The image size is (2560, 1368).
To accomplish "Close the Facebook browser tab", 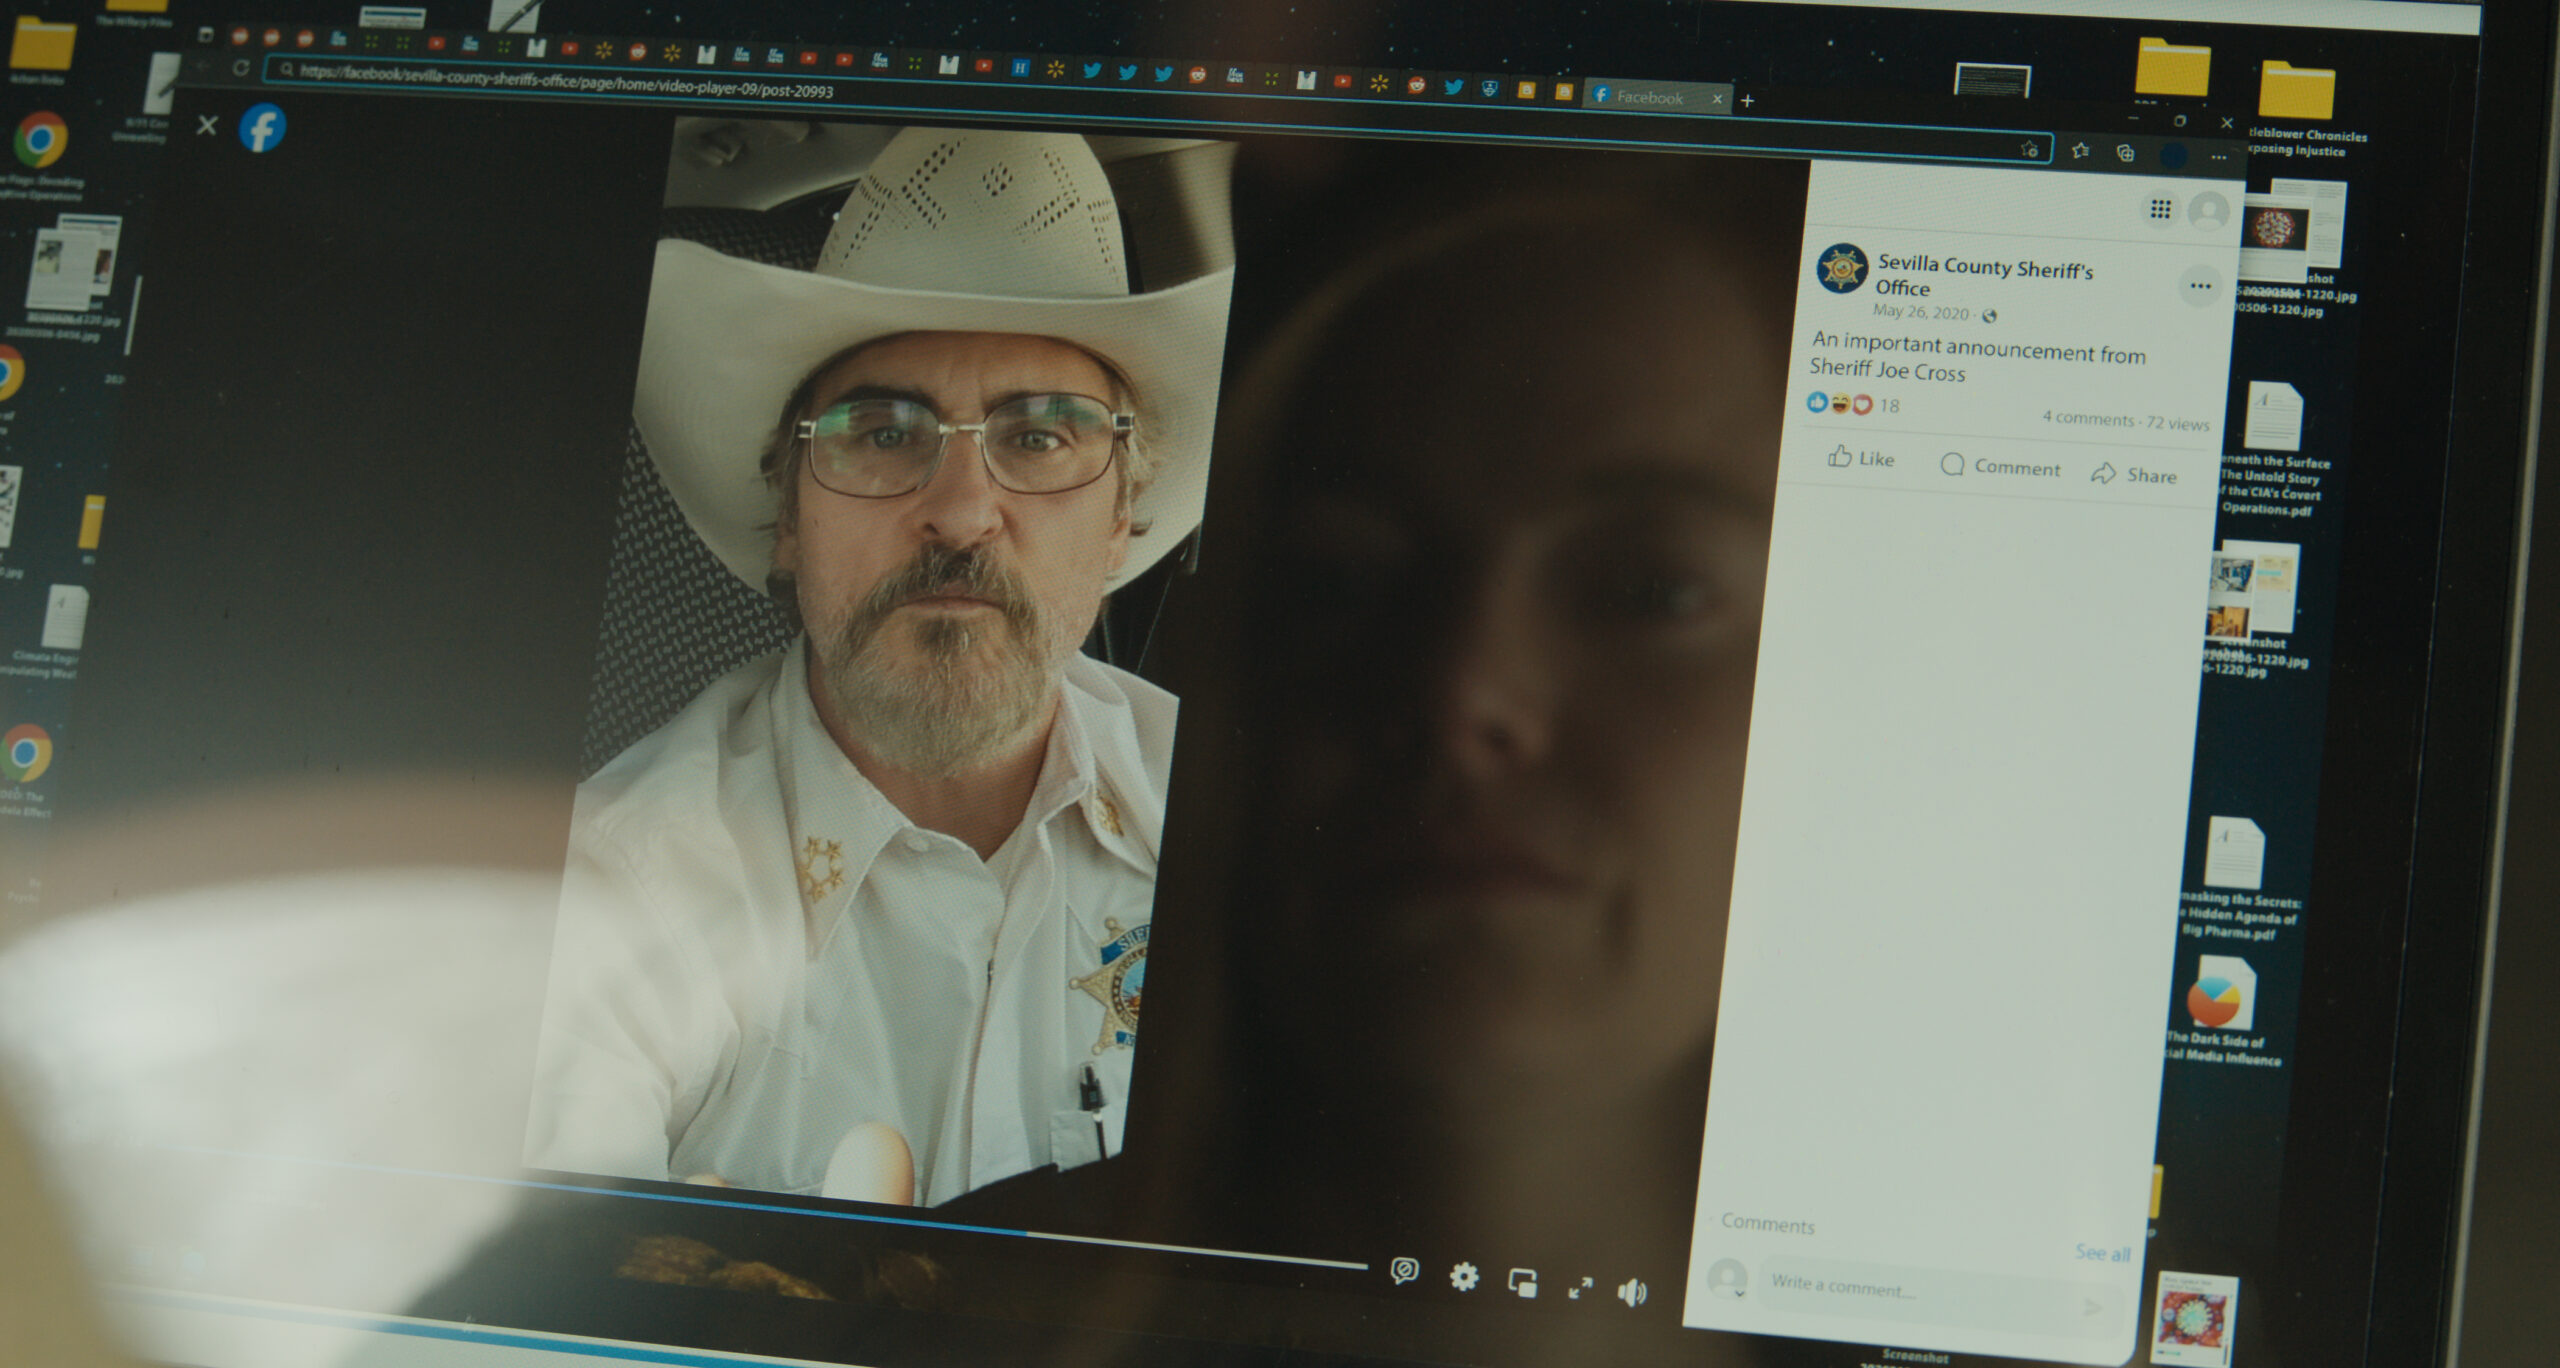I will 1718,99.
